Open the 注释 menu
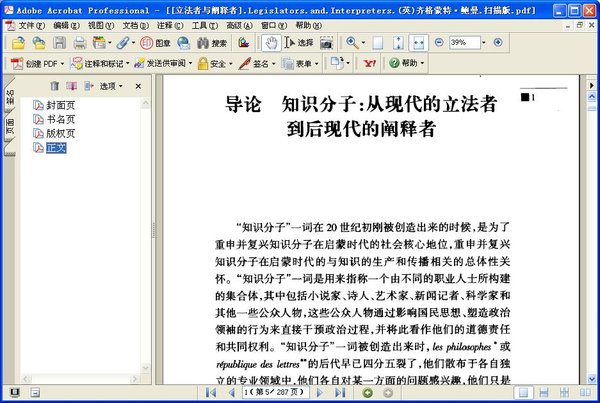The width and height of the screenshot is (600, 403). click(170, 26)
